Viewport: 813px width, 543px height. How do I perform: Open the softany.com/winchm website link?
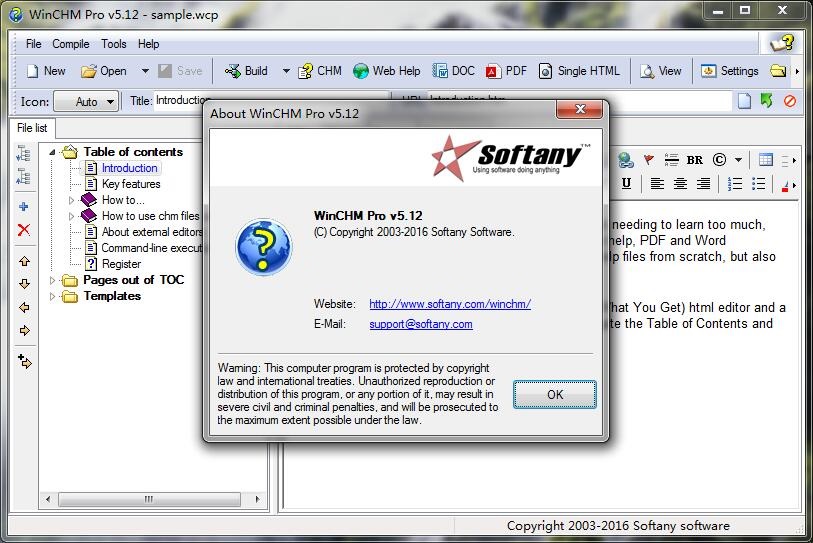click(x=450, y=304)
